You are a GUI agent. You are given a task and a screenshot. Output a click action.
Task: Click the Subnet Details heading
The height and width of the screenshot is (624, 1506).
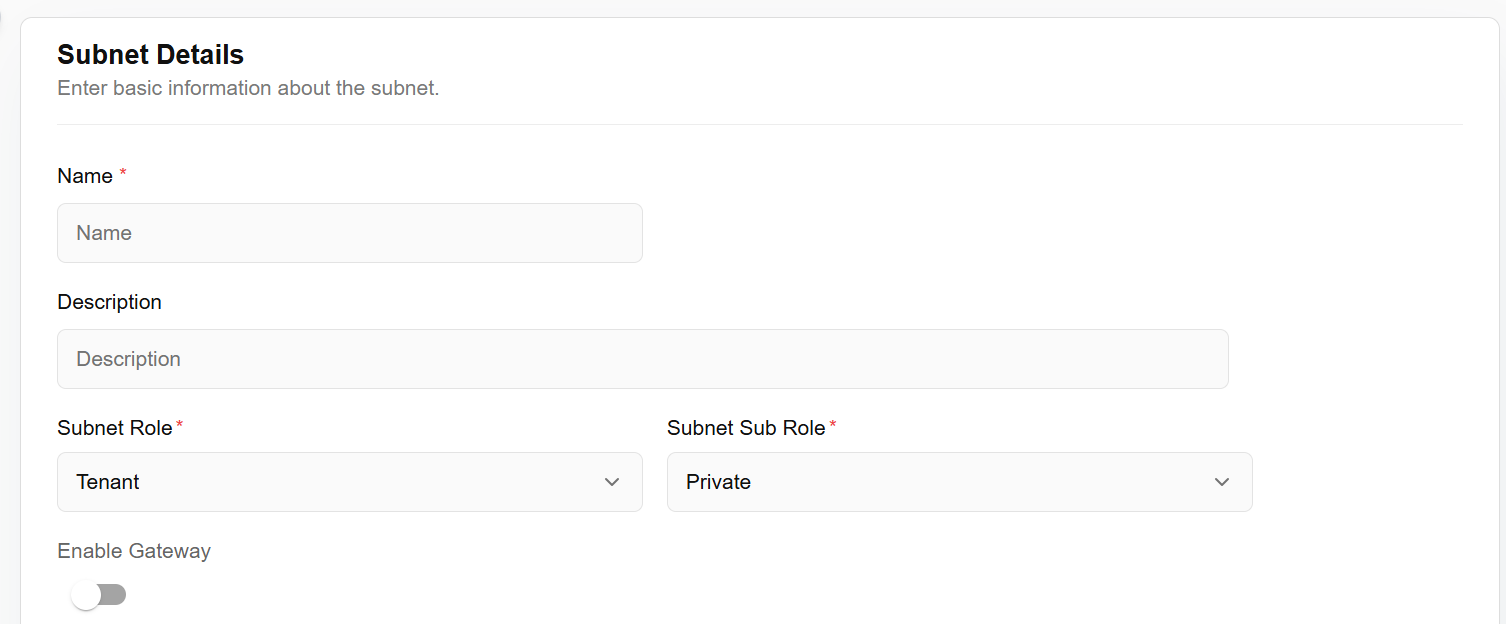pos(150,54)
